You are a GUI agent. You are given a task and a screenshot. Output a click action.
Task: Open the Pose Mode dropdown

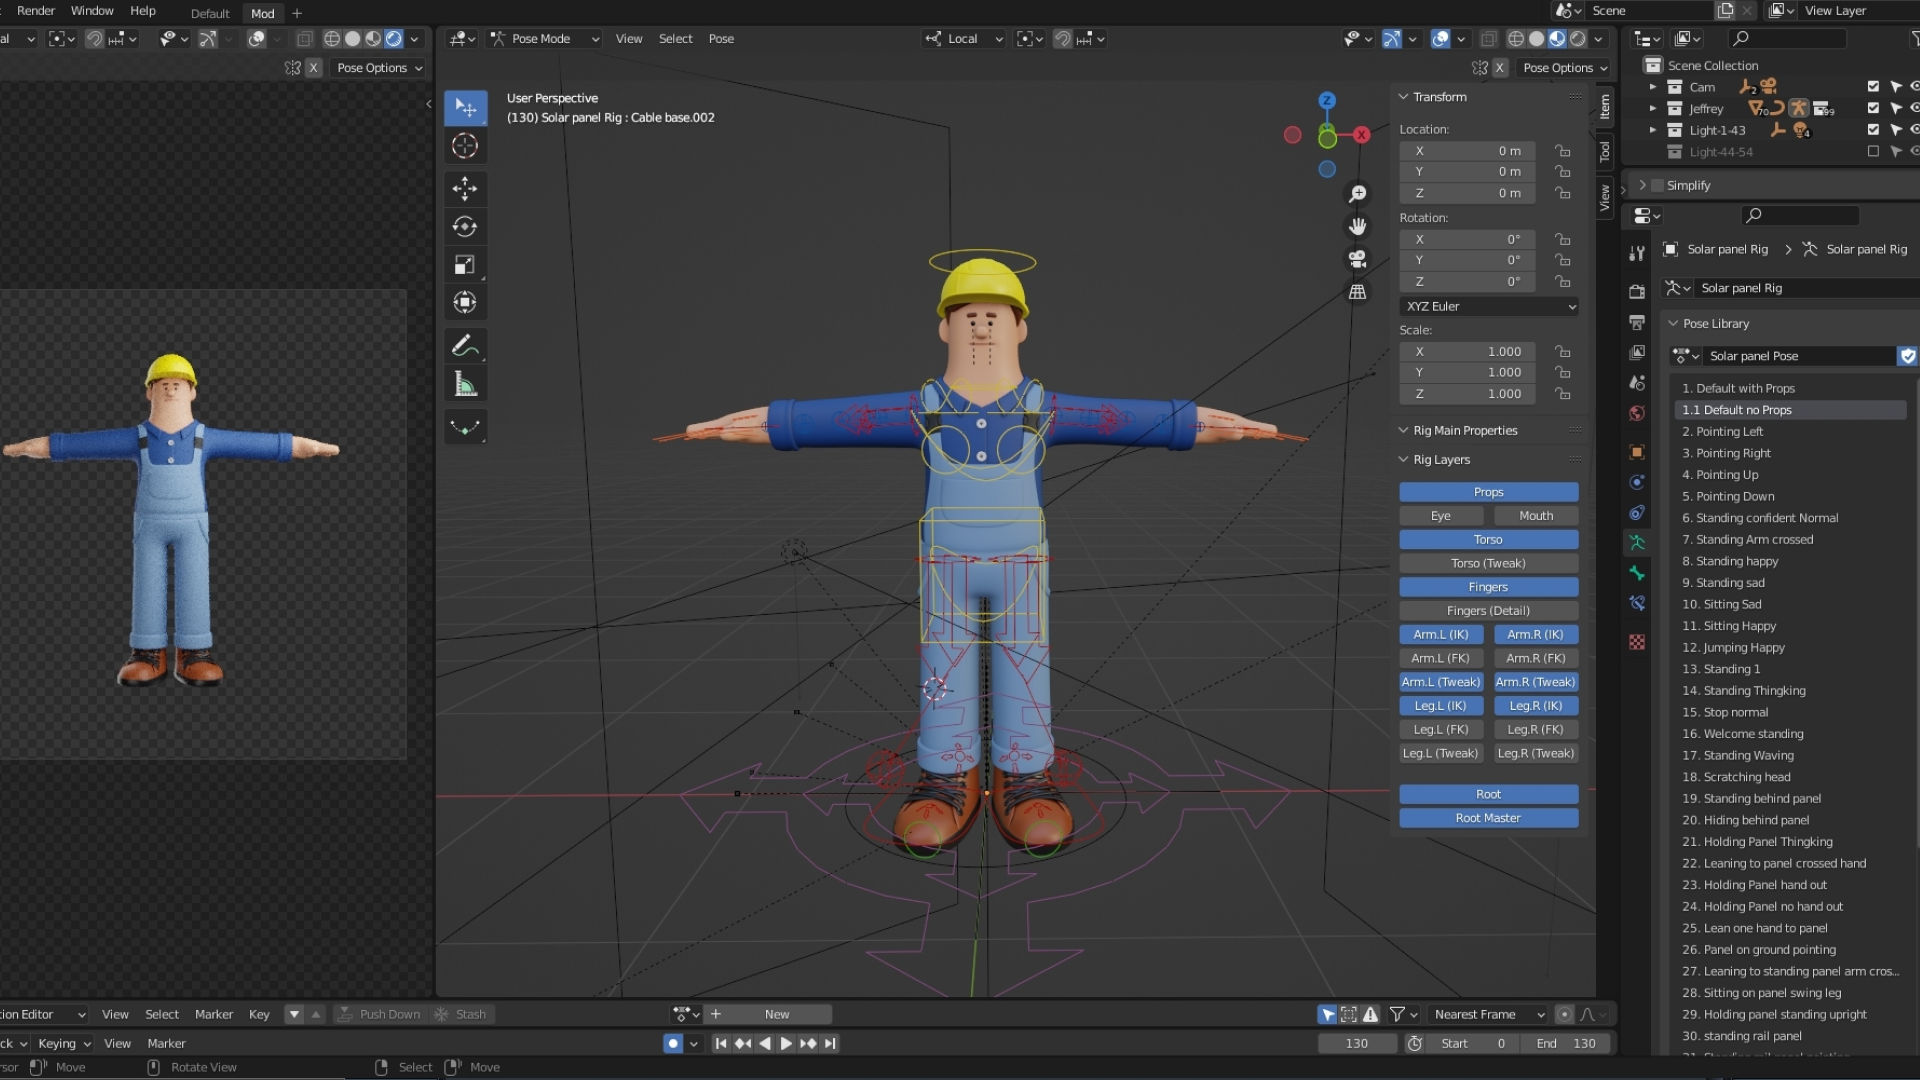pos(545,39)
